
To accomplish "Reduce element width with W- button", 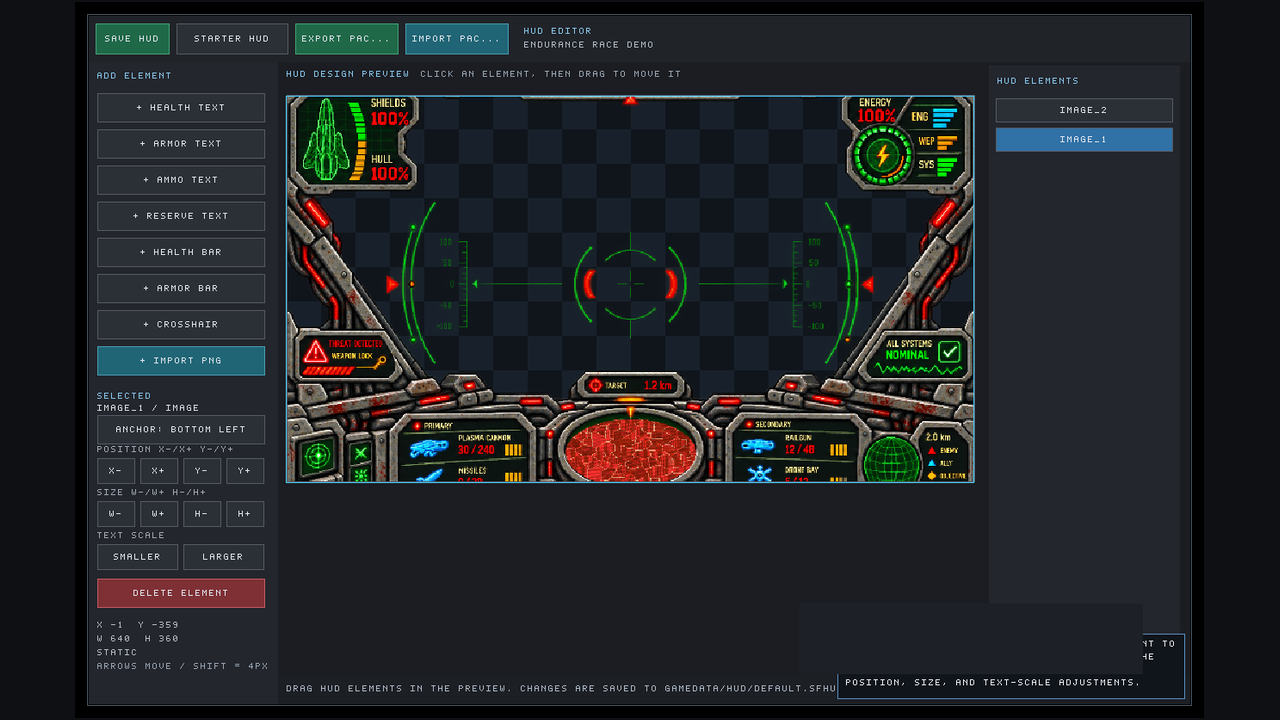I will pyautogui.click(x=116, y=514).
